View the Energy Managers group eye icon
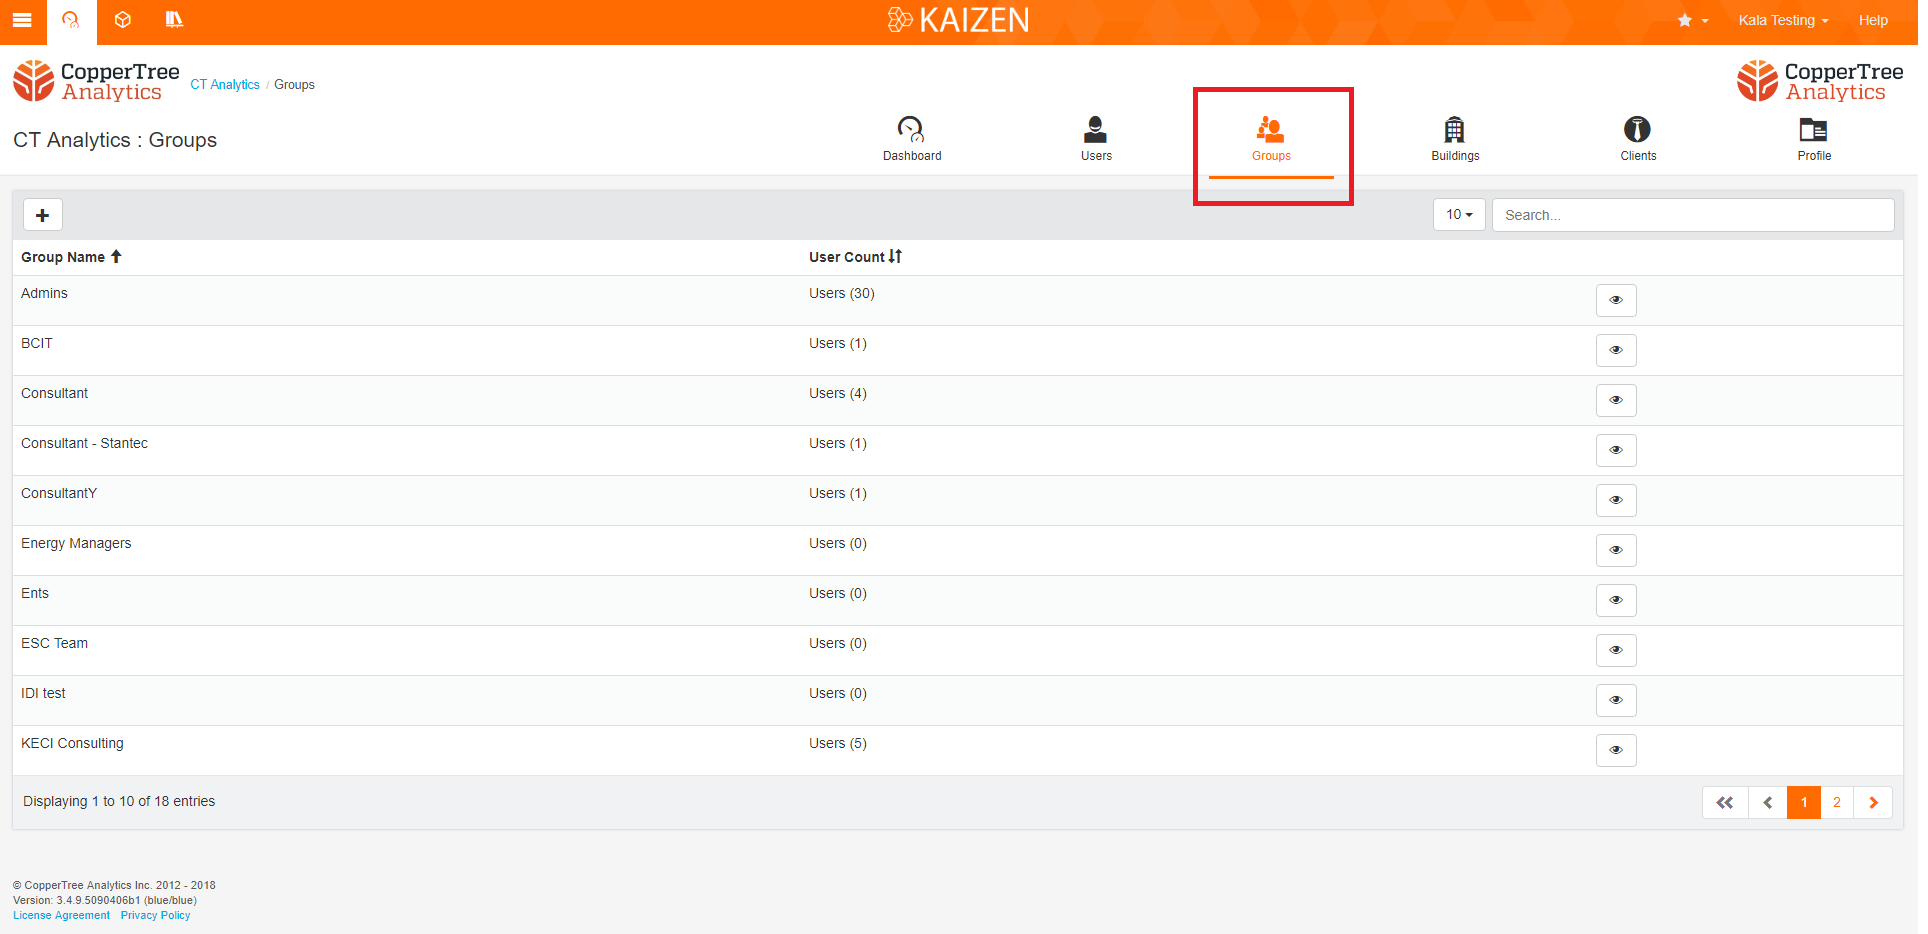This screenshot has height=934, width=1928. (x=1616, y=550)
